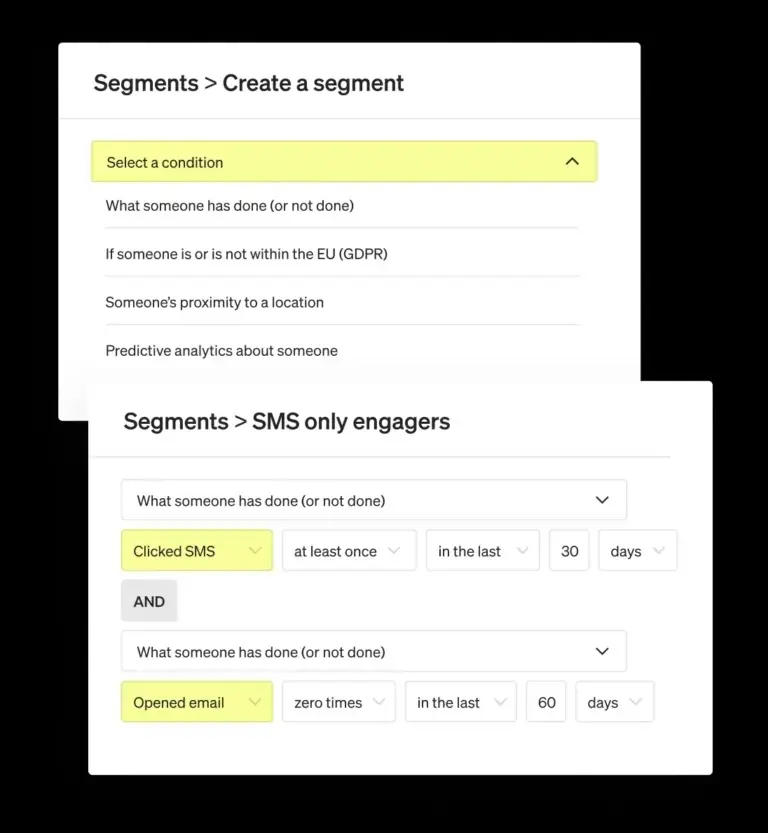The image size is (768, 833).
Task: Open the Opened email metric dropdown
Action: 197,703
